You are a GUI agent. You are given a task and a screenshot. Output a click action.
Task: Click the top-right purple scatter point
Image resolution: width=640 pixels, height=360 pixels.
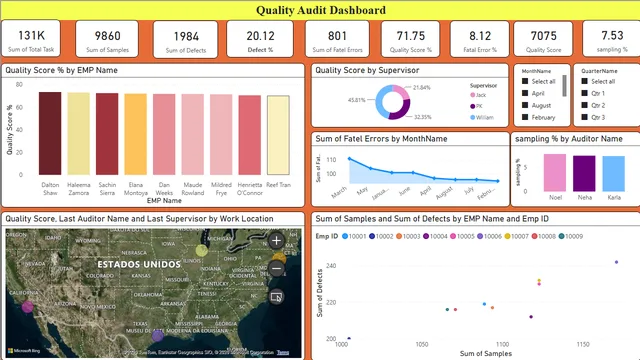tap(616, 262)
